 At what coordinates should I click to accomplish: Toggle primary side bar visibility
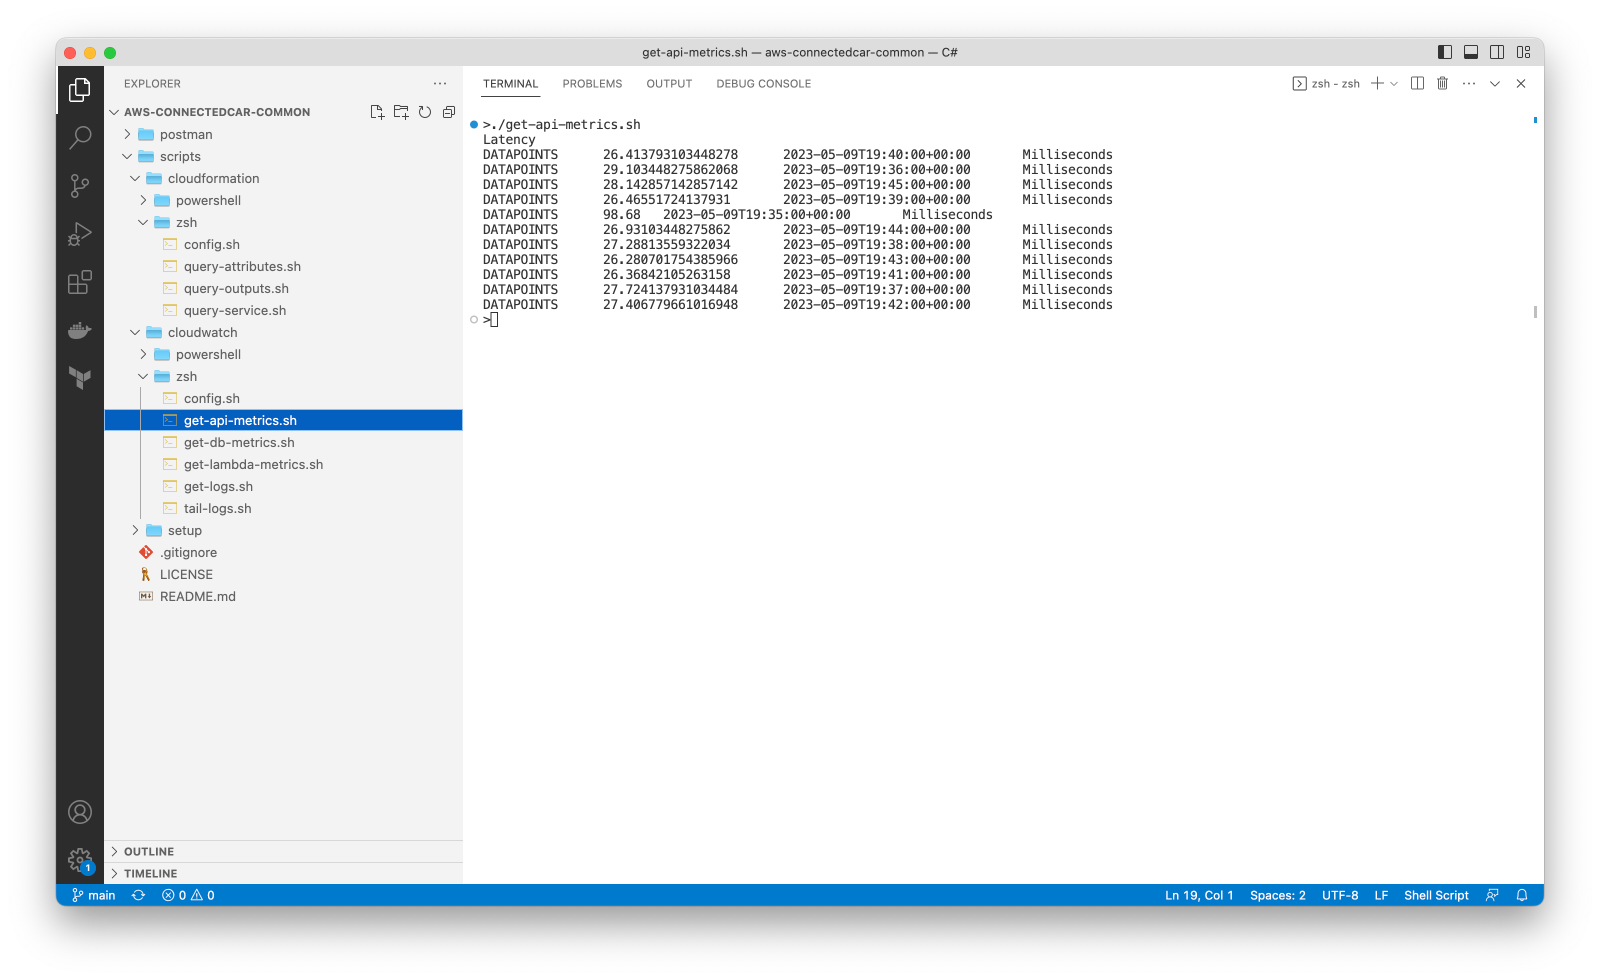[x=1445, y=52]
